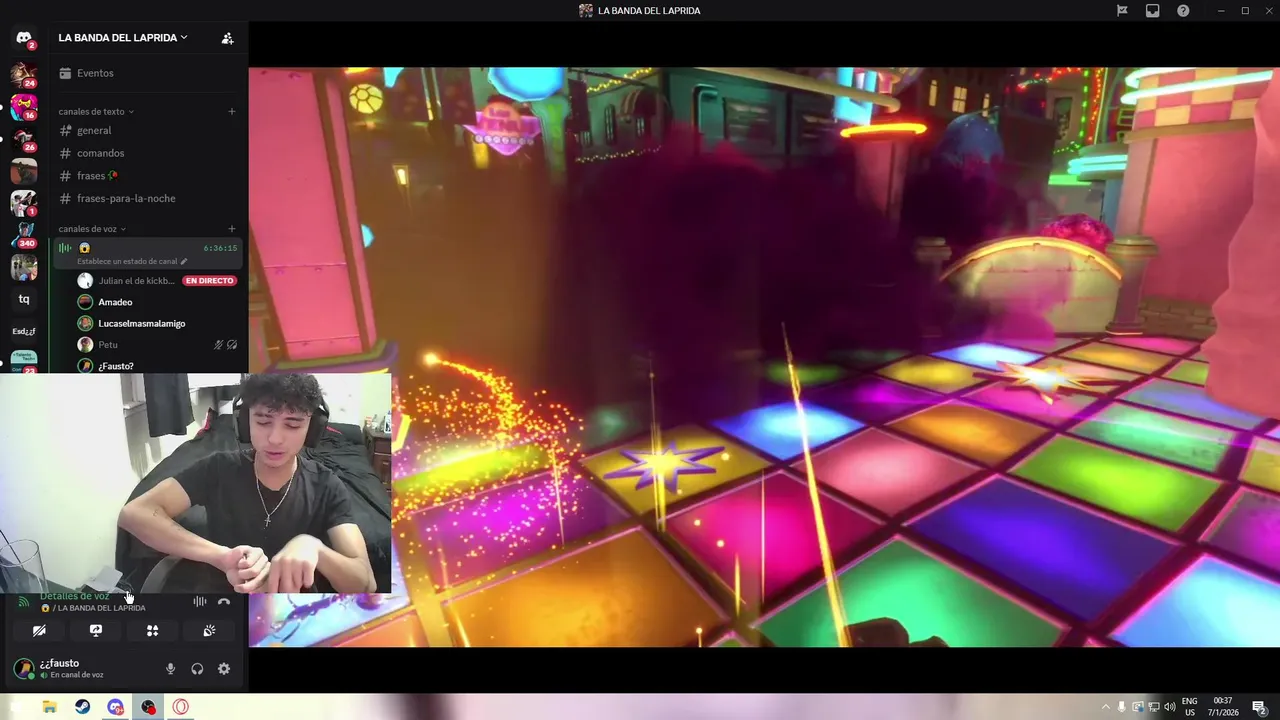
Task: Create channel plus next to canales de voz
Action: (x=232, y=229)
